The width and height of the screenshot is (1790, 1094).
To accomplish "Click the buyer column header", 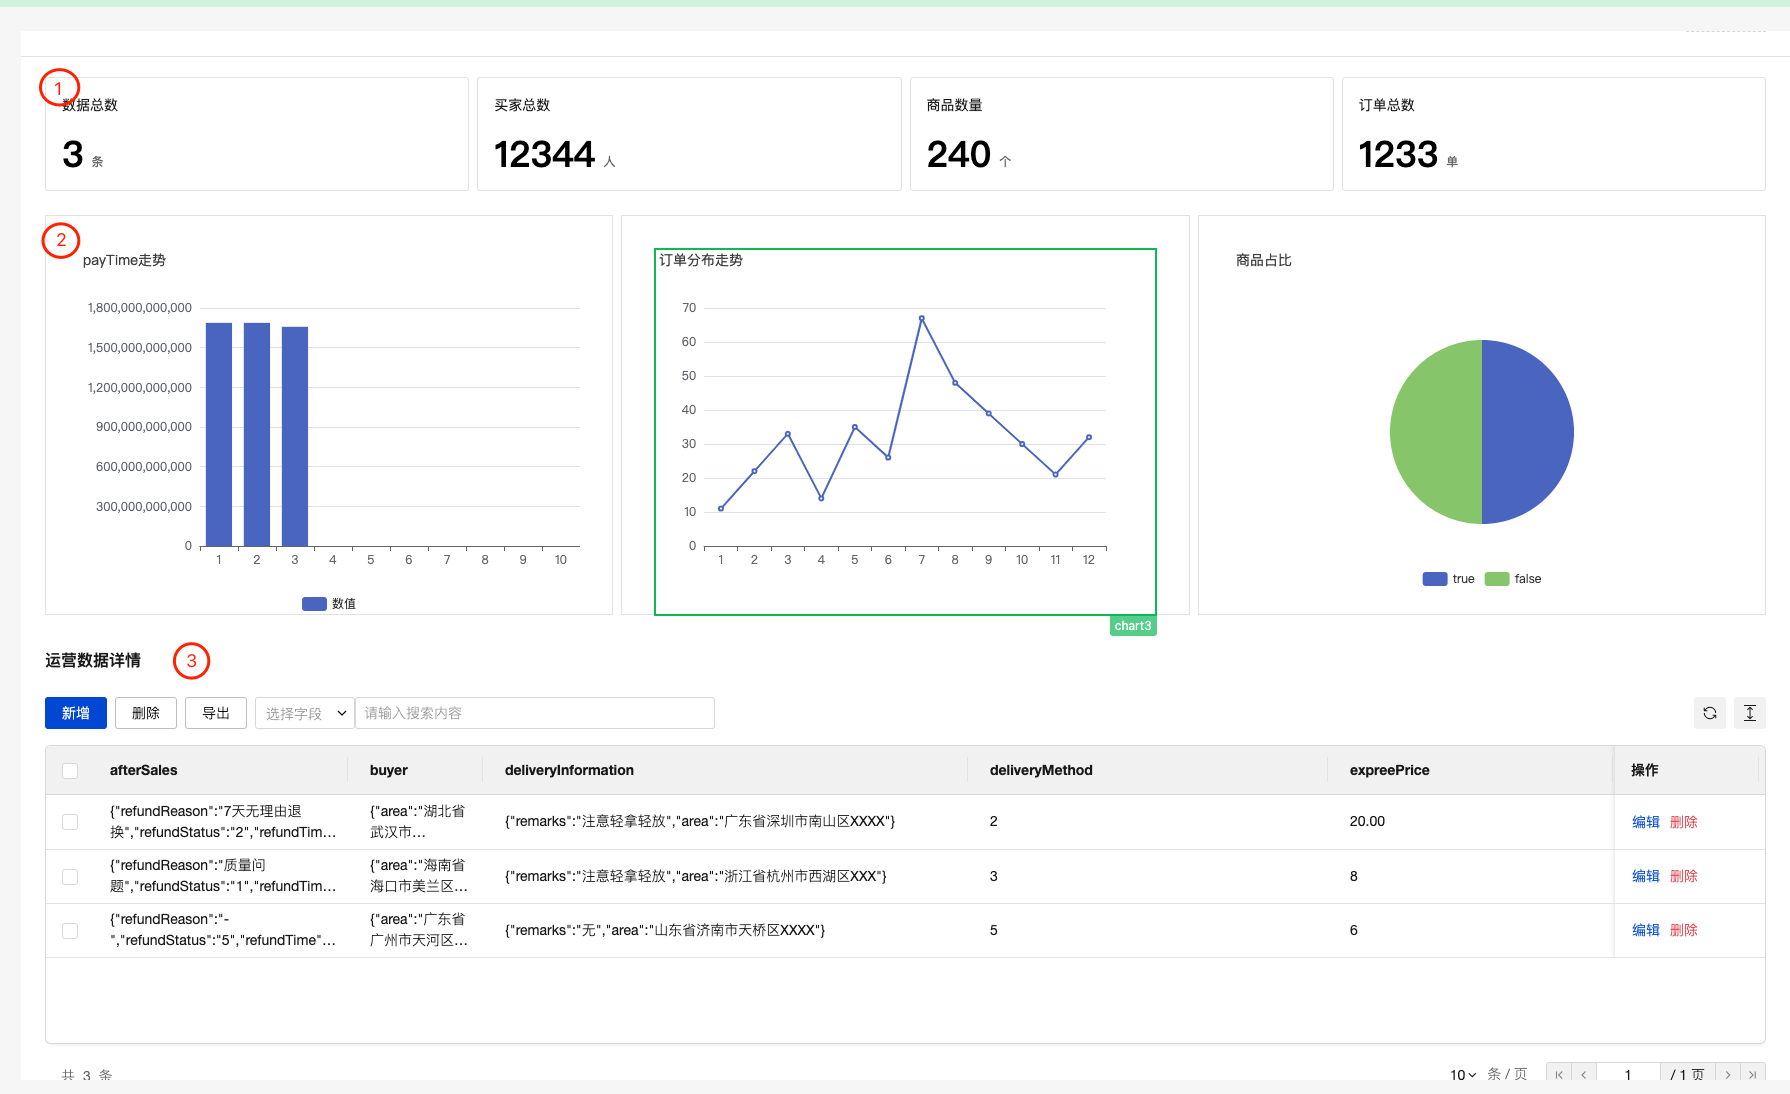I will point(389,770).
